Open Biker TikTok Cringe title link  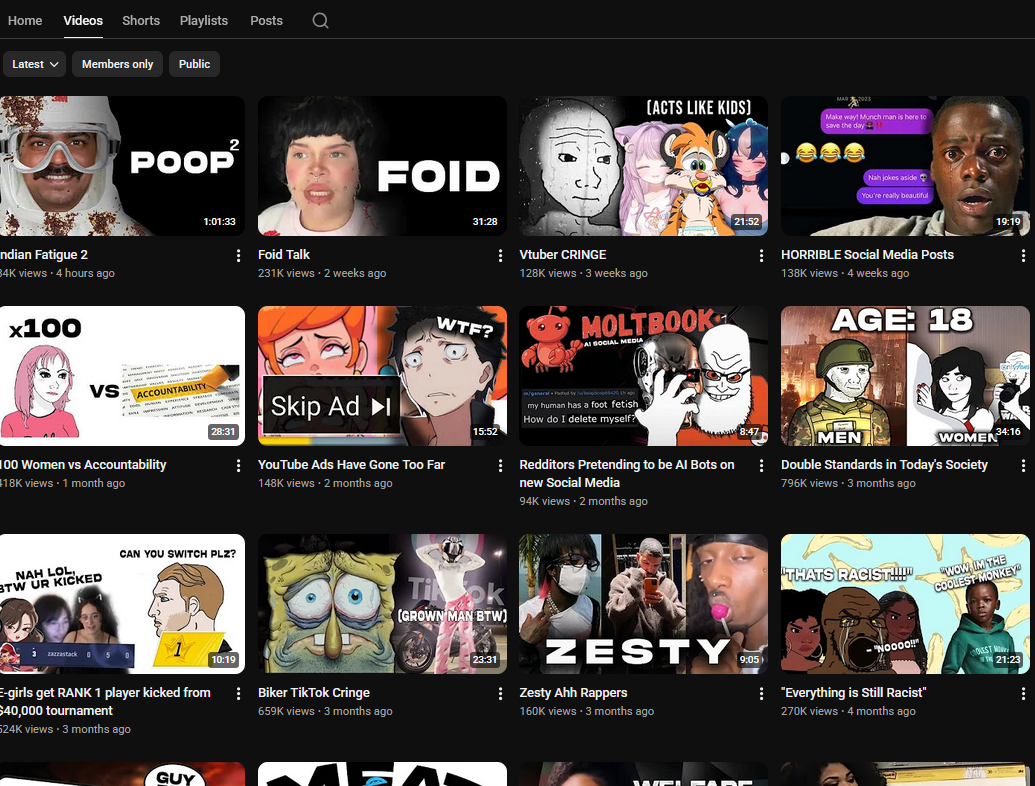(314, 693)
